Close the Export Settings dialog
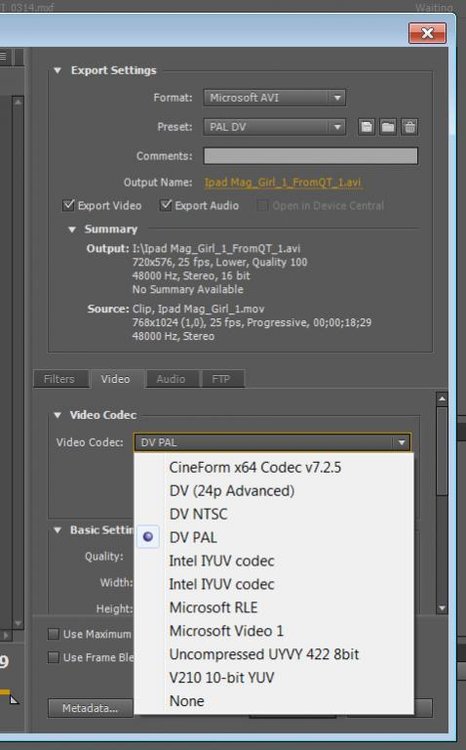466x750 pixels. pyautogui.click(x=427, y=33)
